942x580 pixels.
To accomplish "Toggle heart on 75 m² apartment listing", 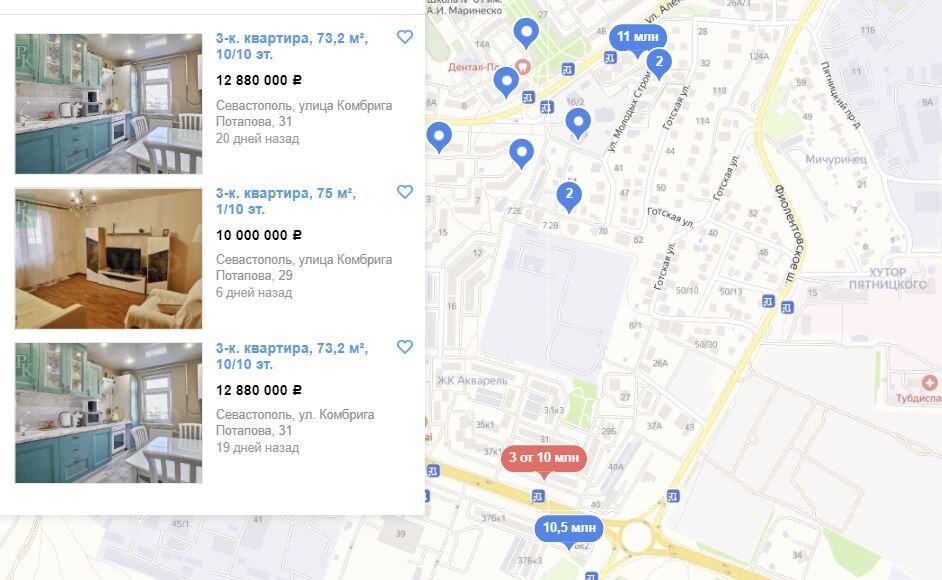I will click(405, 192).
